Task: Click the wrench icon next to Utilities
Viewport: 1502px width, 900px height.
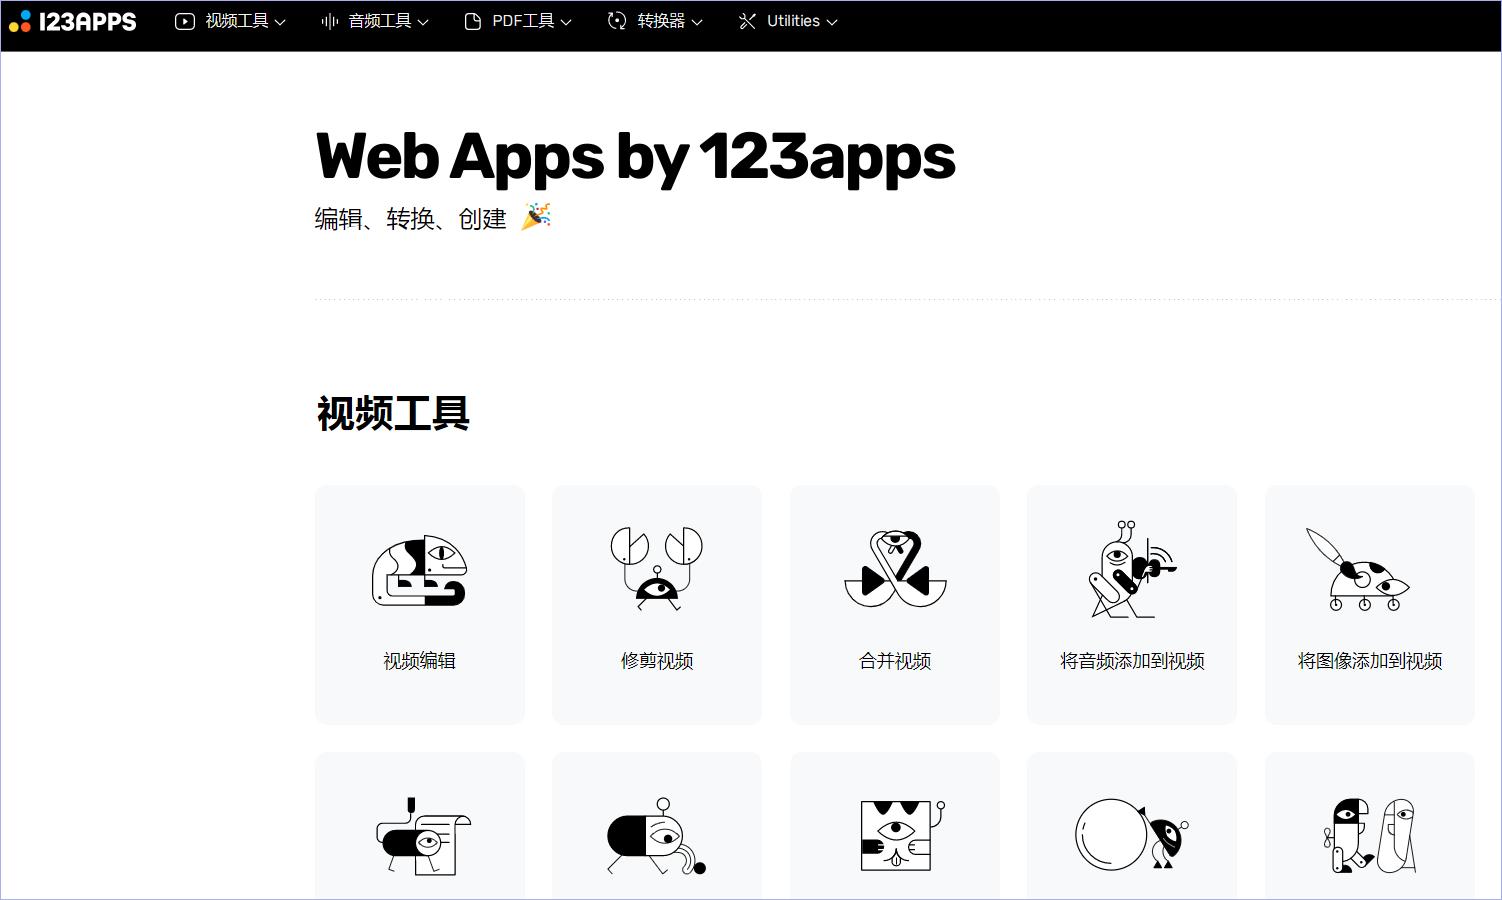Action: pos(747,20)
